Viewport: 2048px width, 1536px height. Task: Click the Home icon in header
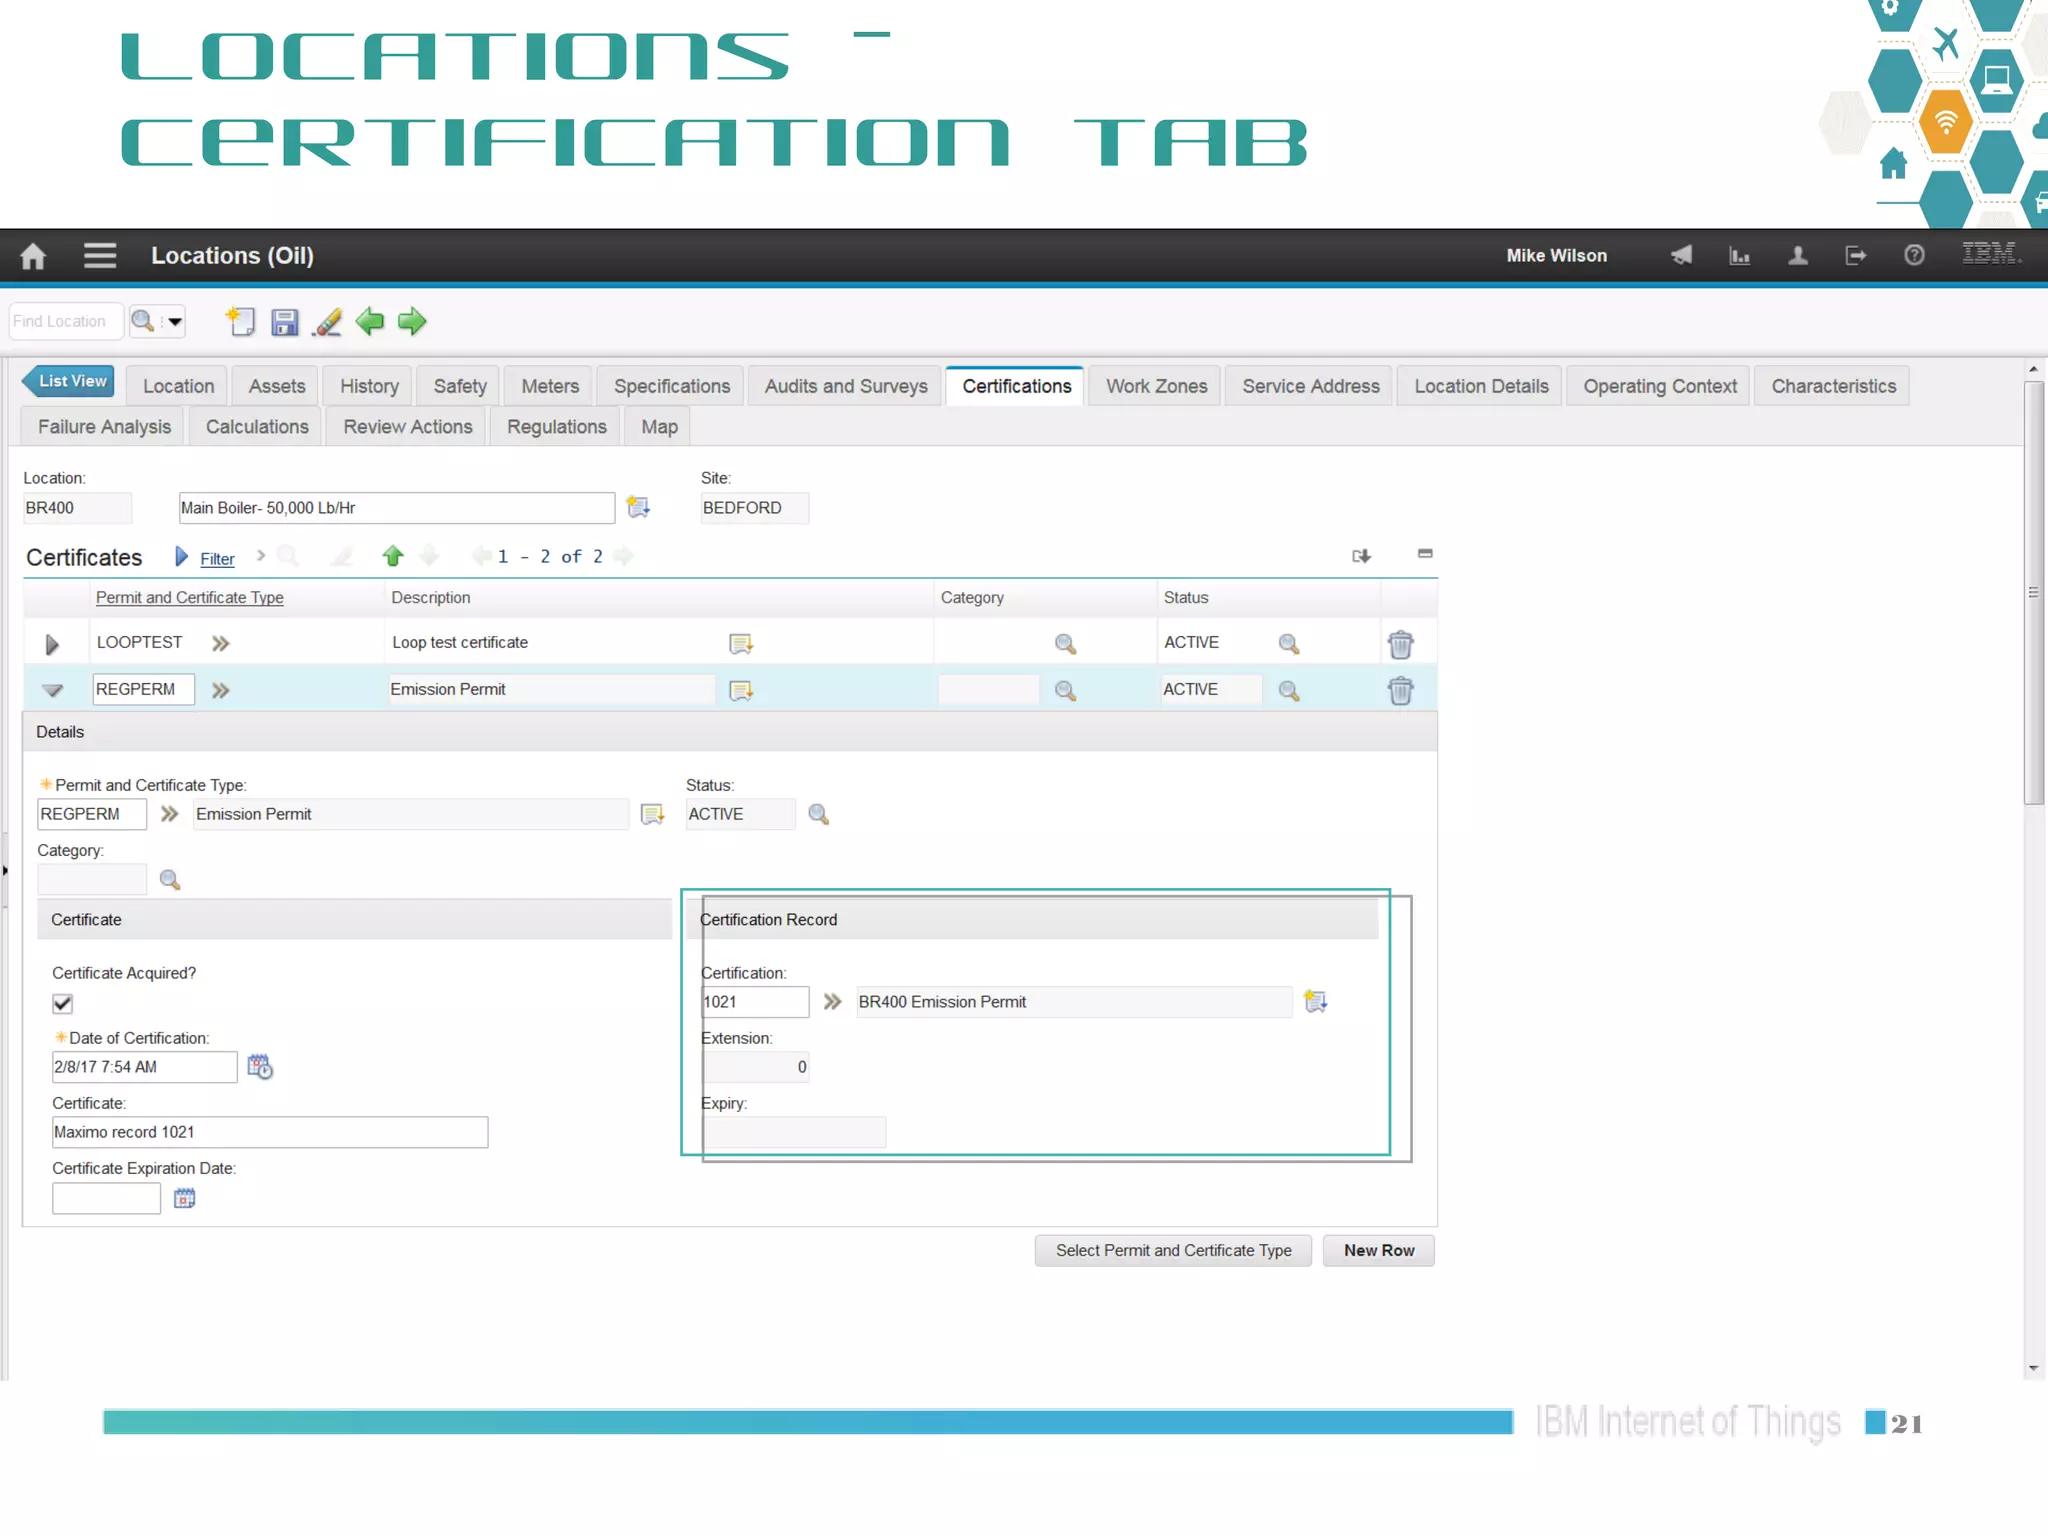coord(33,256)
